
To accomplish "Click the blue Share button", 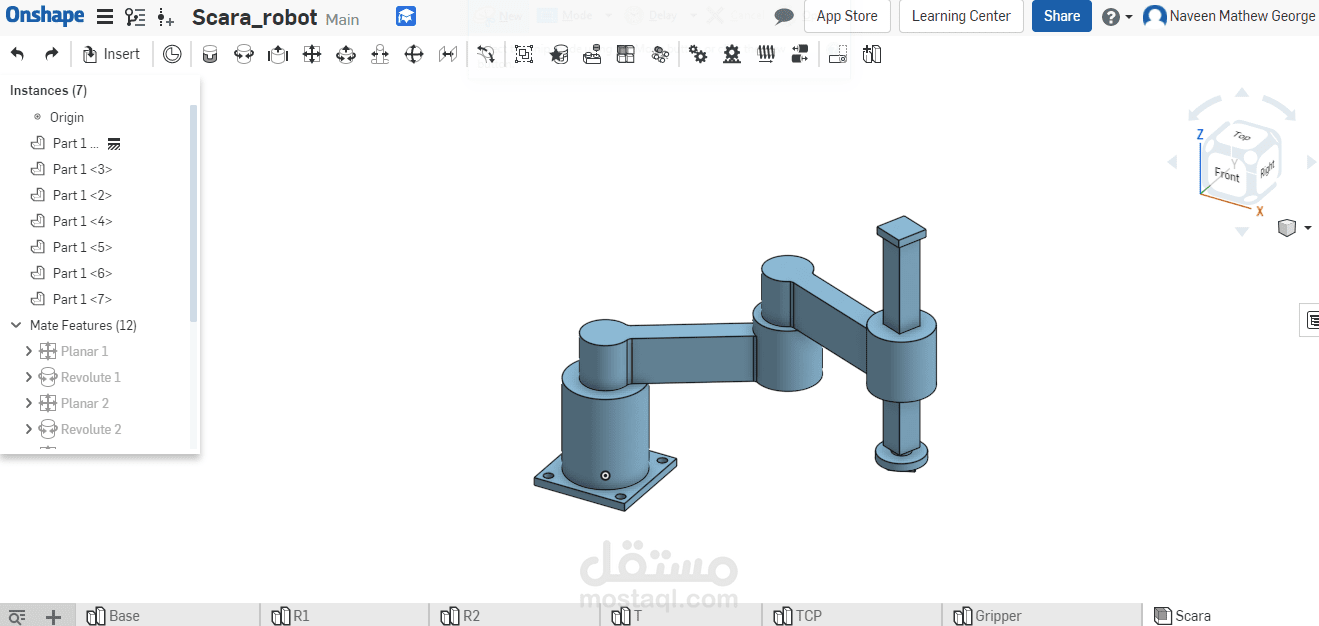I will point(1061,16).
